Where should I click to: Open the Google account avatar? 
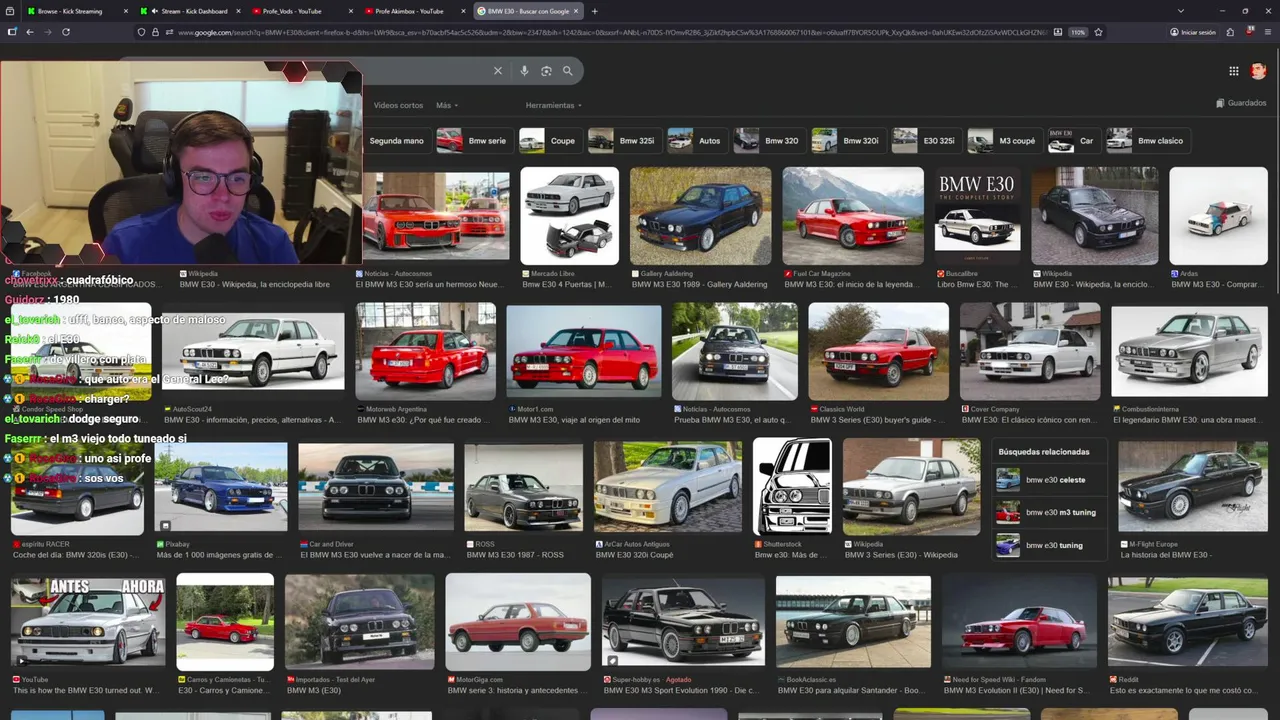1258,71
